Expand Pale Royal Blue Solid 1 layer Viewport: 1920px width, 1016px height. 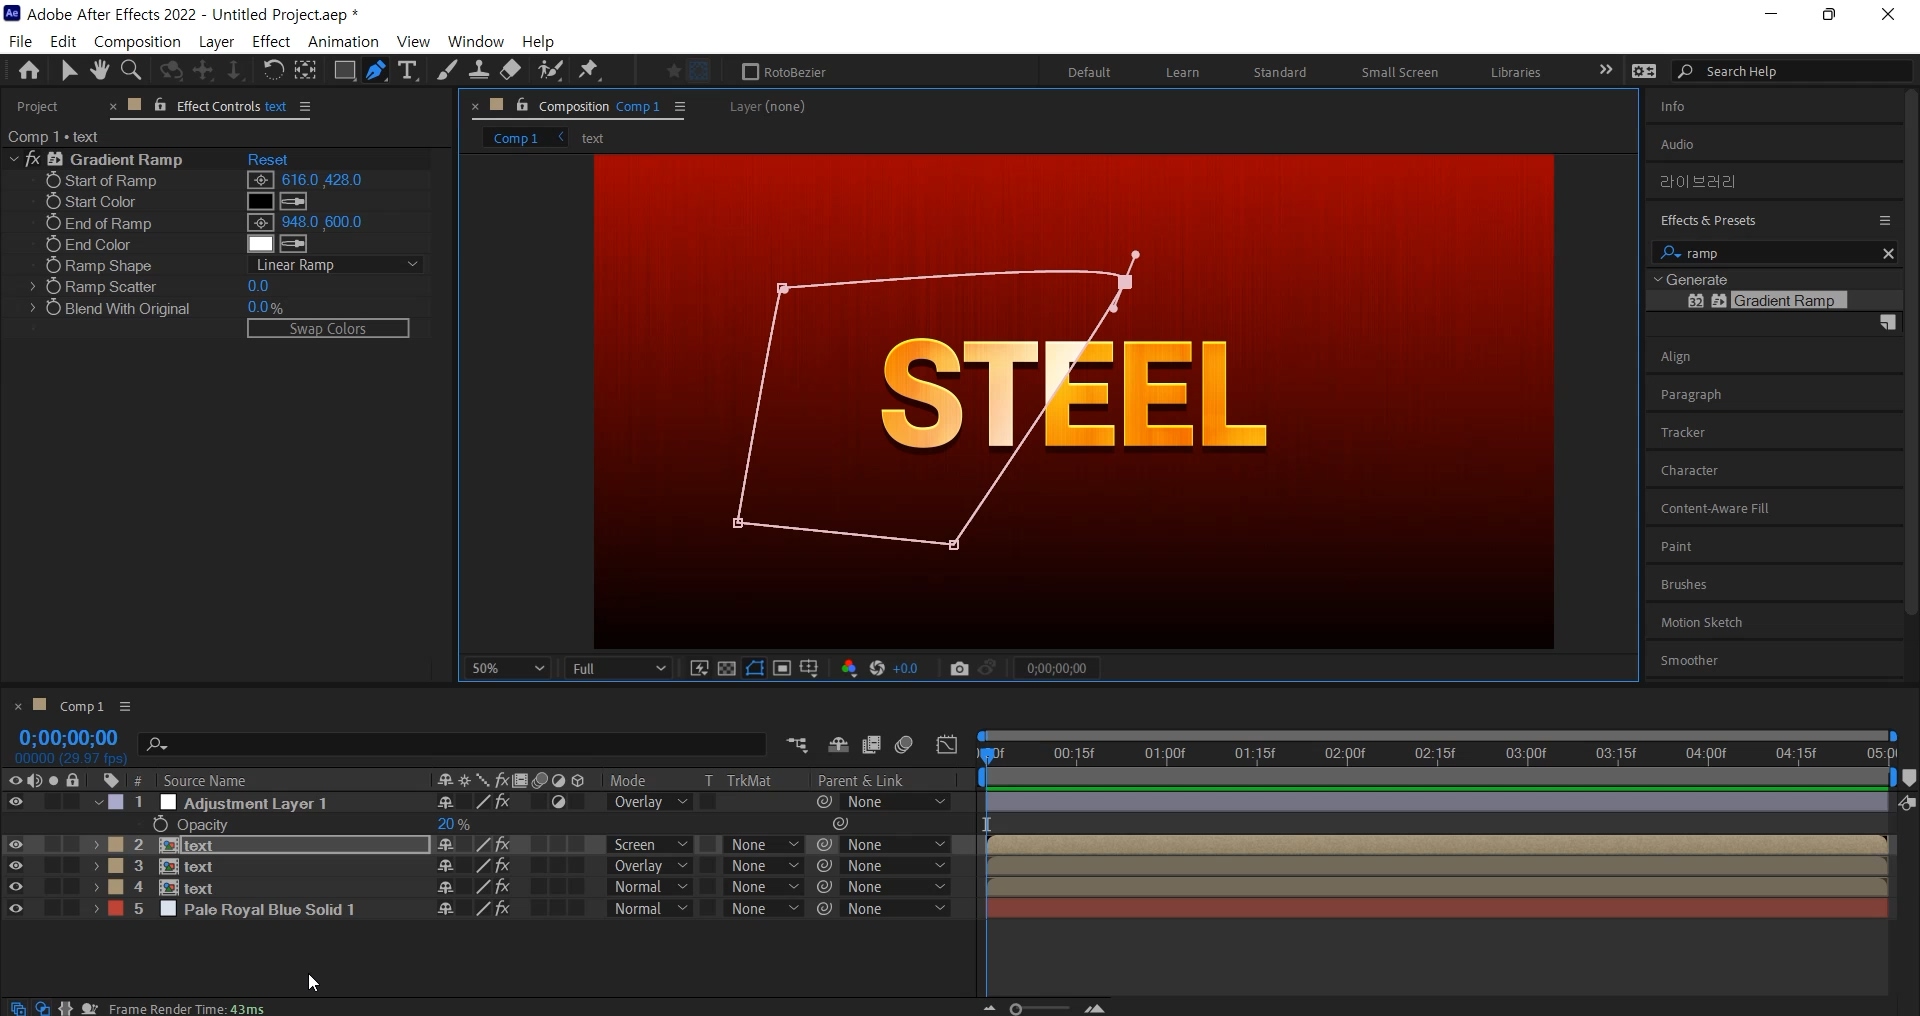[x=96, y=910]
